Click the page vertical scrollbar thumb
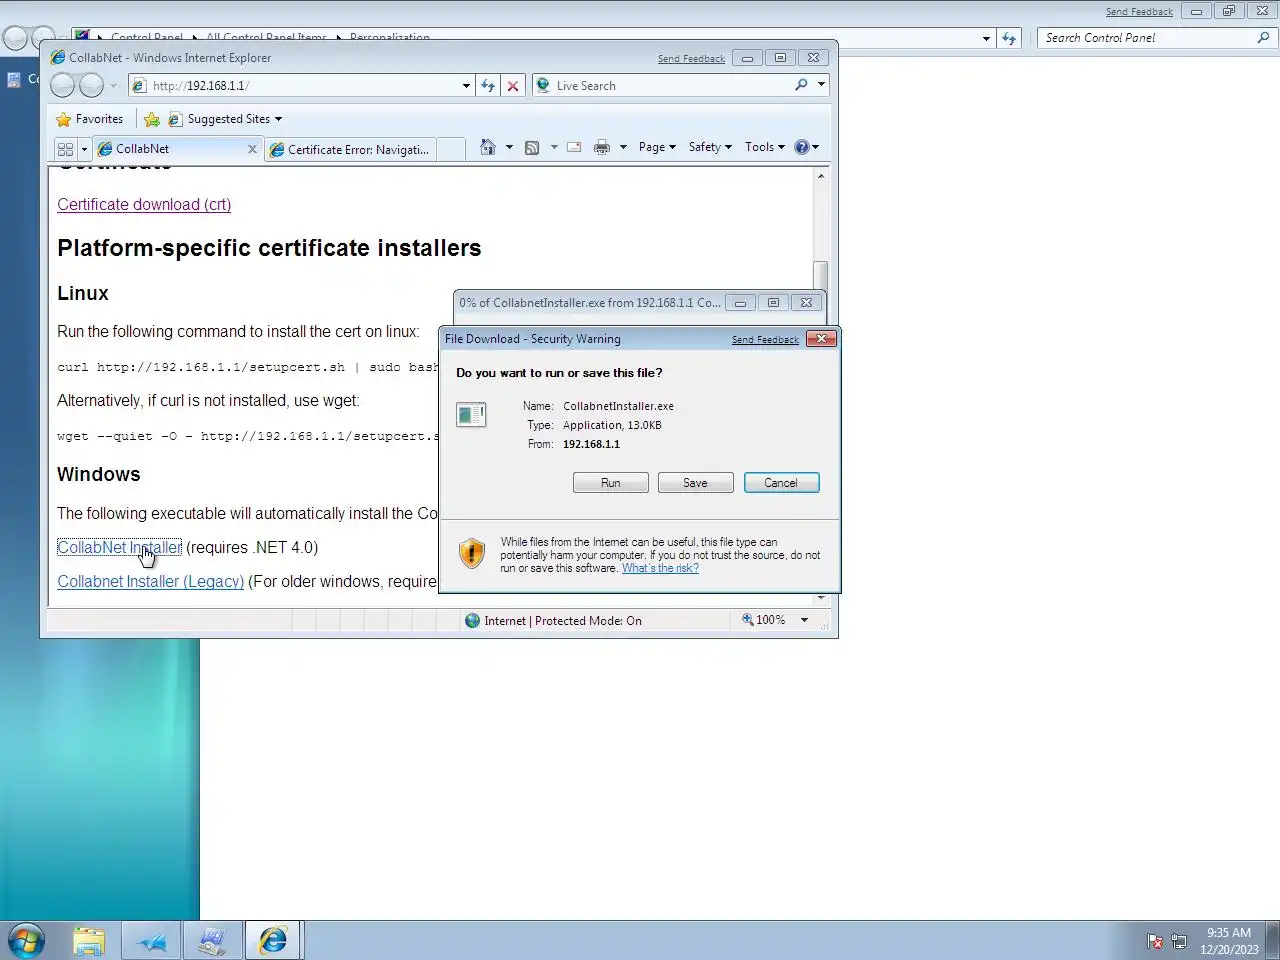Viewport: 1280px width, 960px height. pos(821,278)
